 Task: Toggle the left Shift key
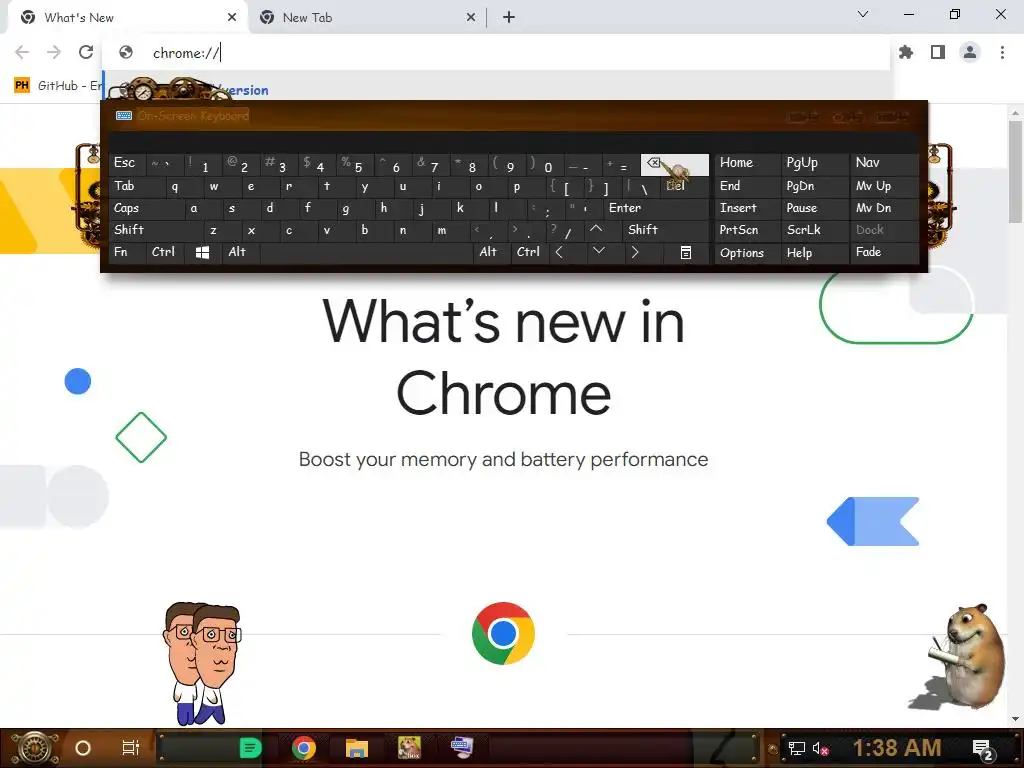click(x=155, y=229)
